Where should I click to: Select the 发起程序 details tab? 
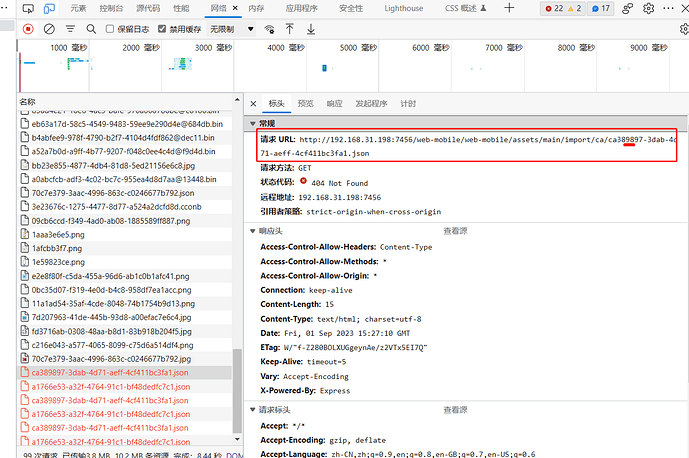tap(371, 104)
